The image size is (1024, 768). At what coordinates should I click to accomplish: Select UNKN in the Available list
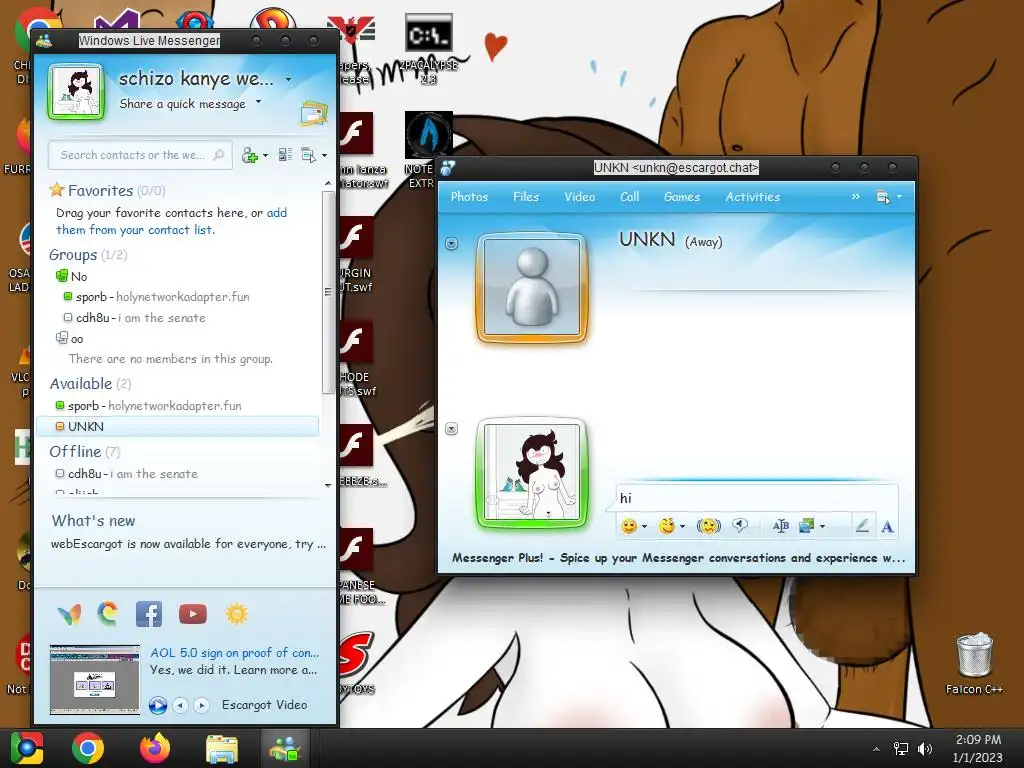tap(178, 426)
